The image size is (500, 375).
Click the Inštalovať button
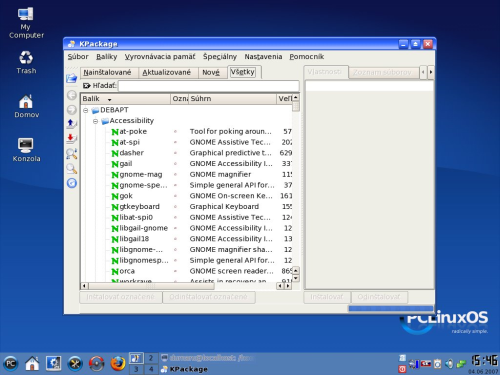coord(327,297)
